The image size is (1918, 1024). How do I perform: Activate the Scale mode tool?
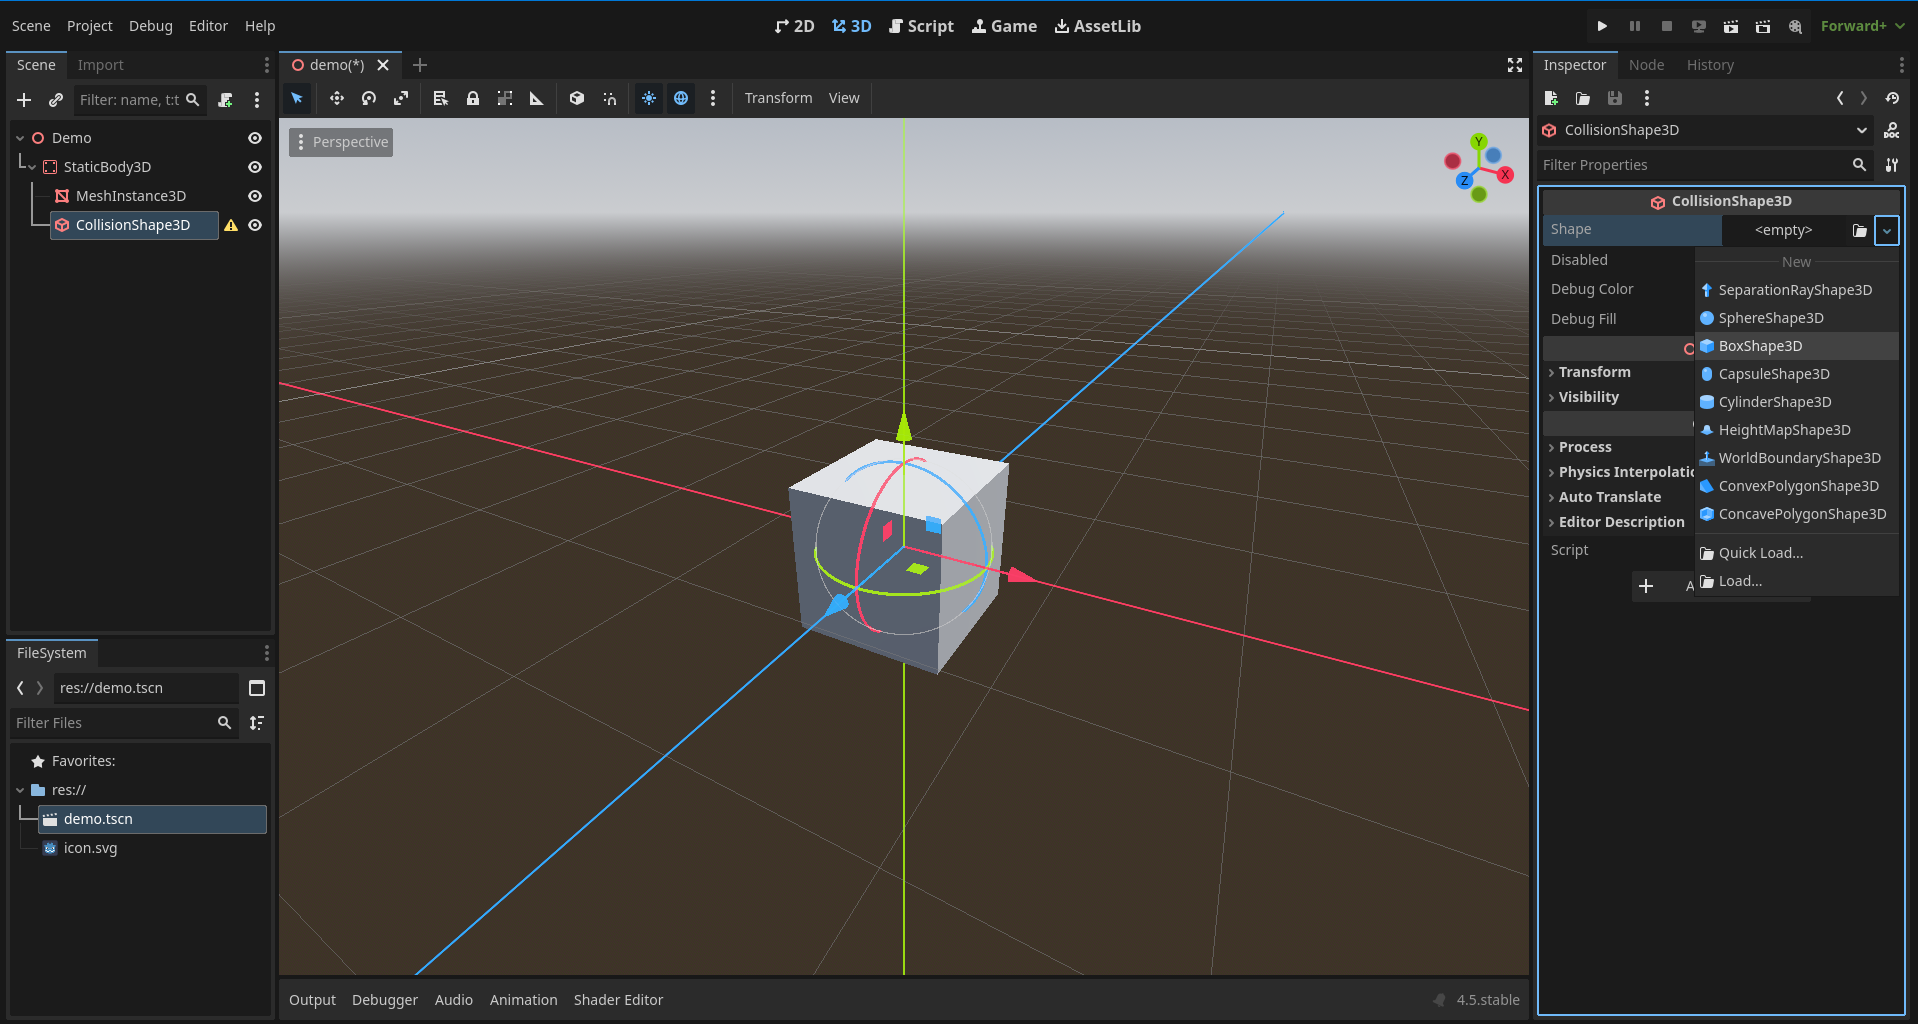[x=400, y=98]
